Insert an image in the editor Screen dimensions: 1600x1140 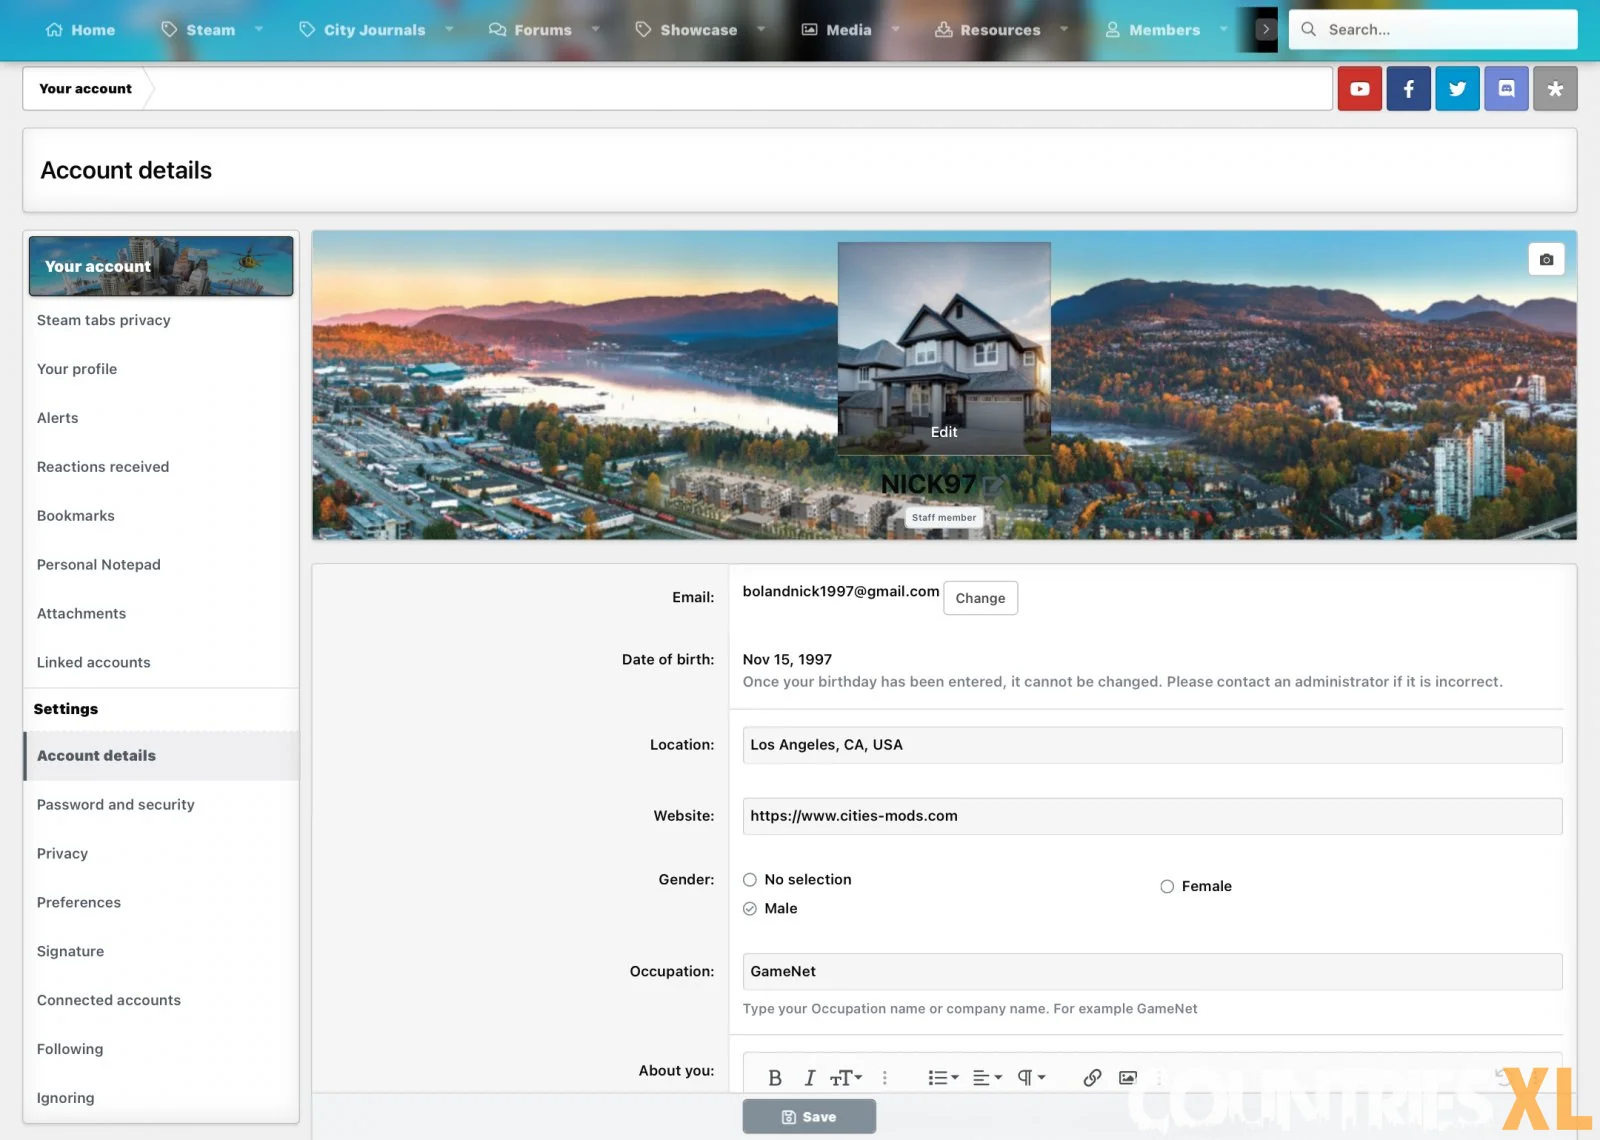point(1128,1077)
